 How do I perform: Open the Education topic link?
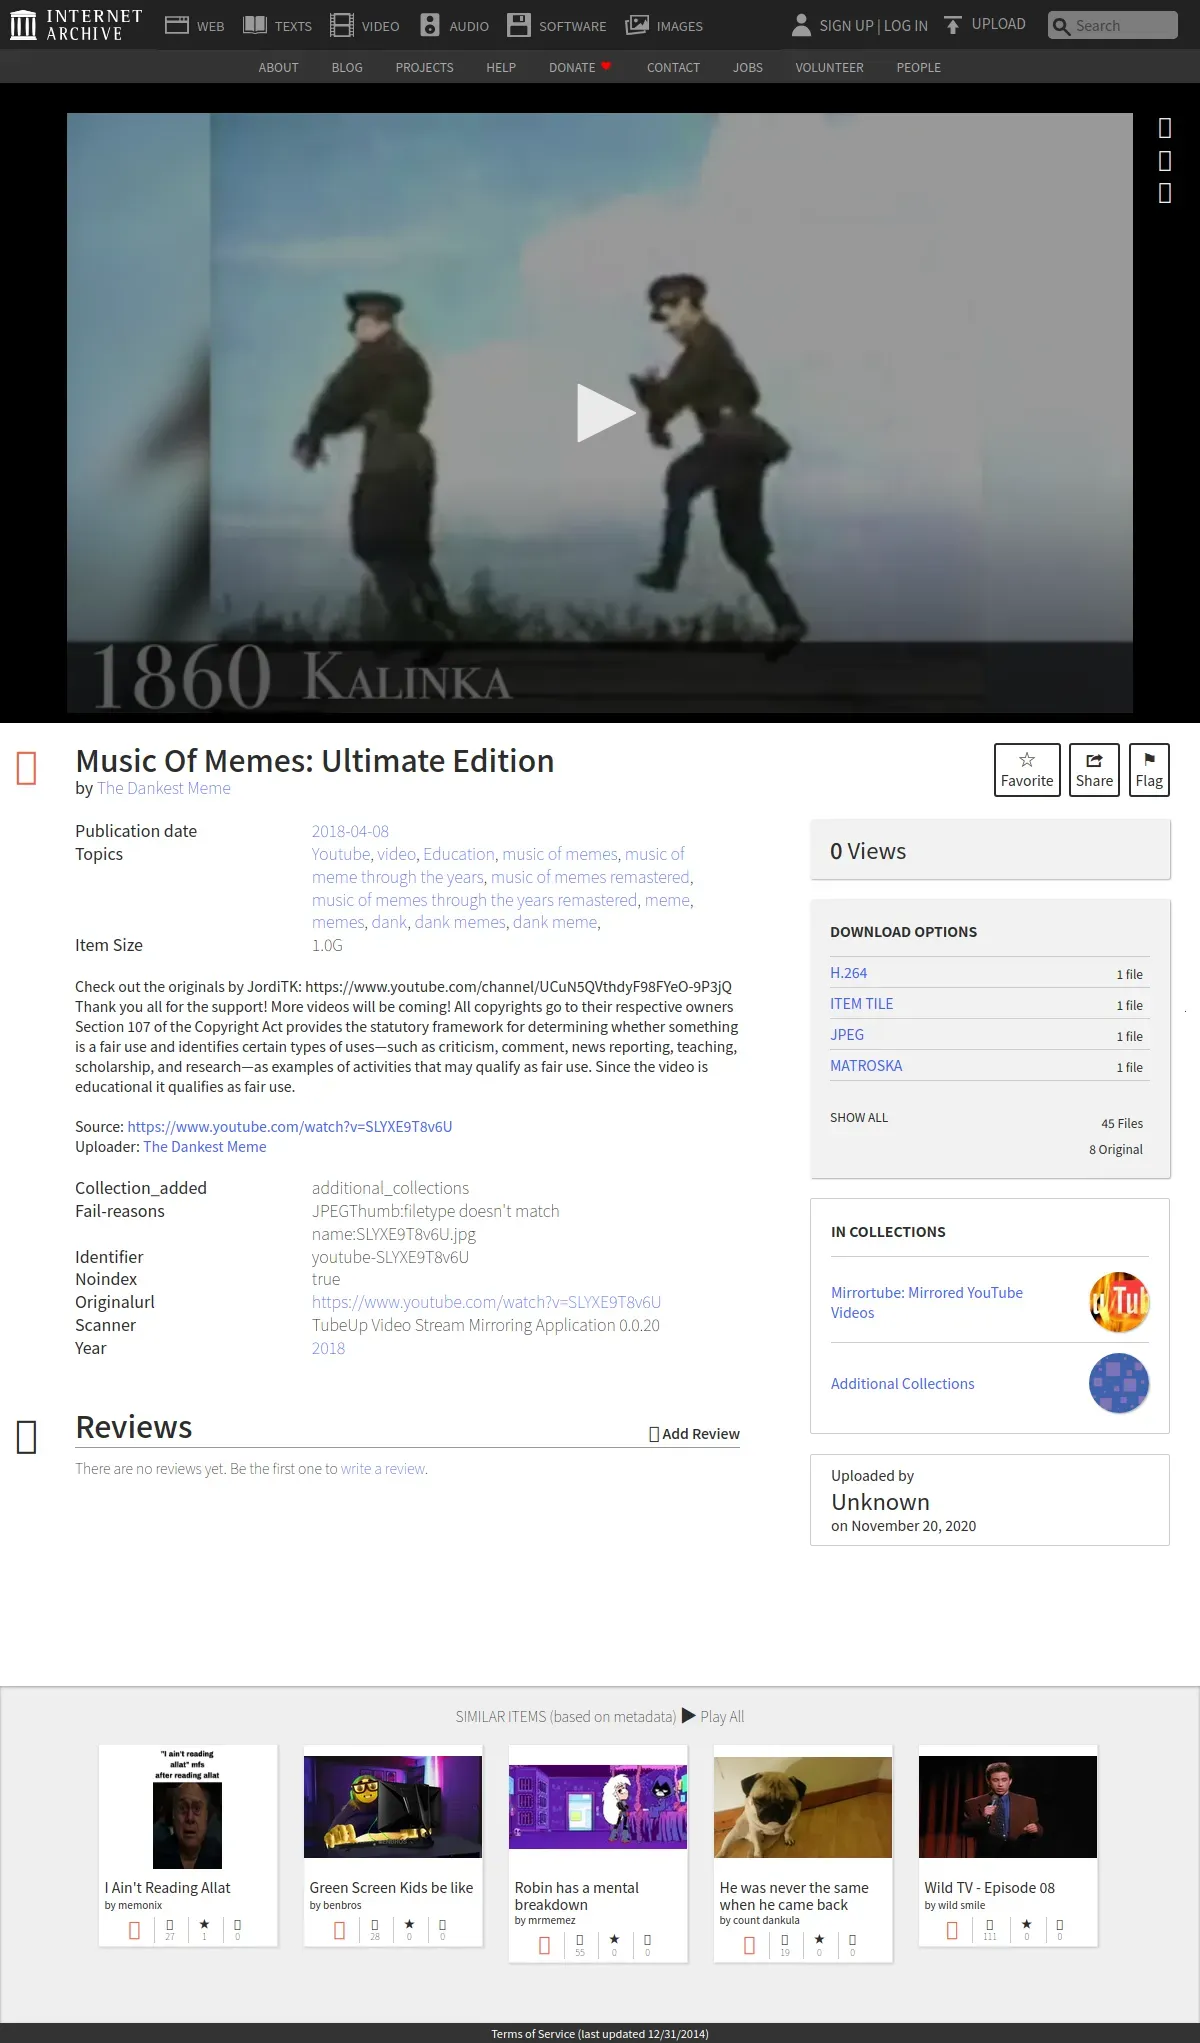click(458, 854)
